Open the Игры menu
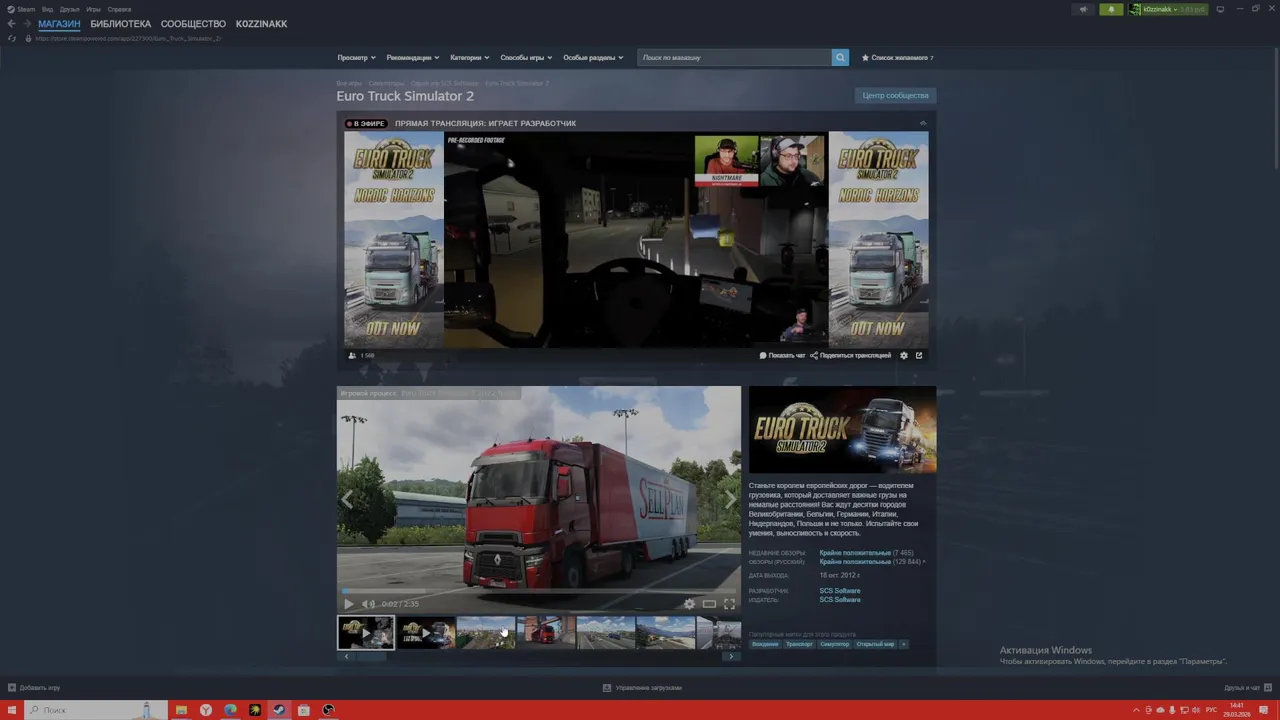Viewport: 1280px width, 720px height. 93,9
